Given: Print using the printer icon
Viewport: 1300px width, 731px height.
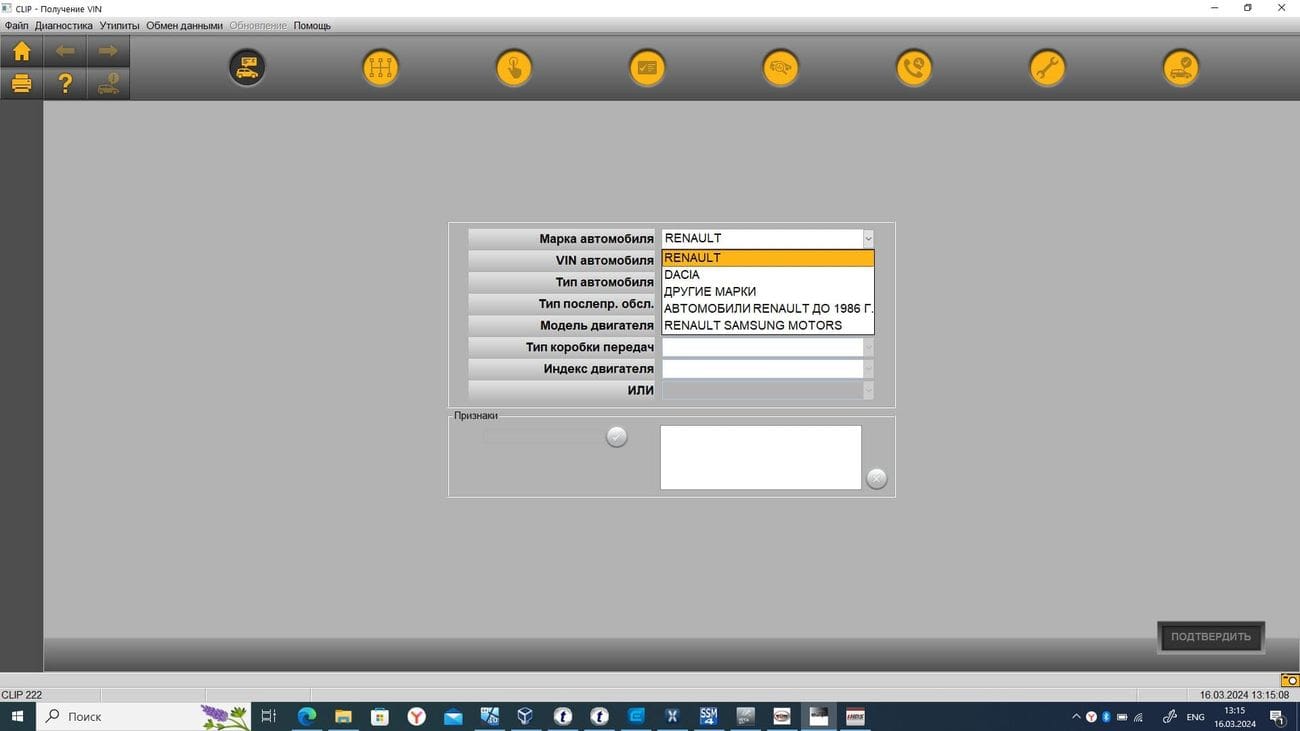Looking at the screenshot, I should click(x=21, y=84).
